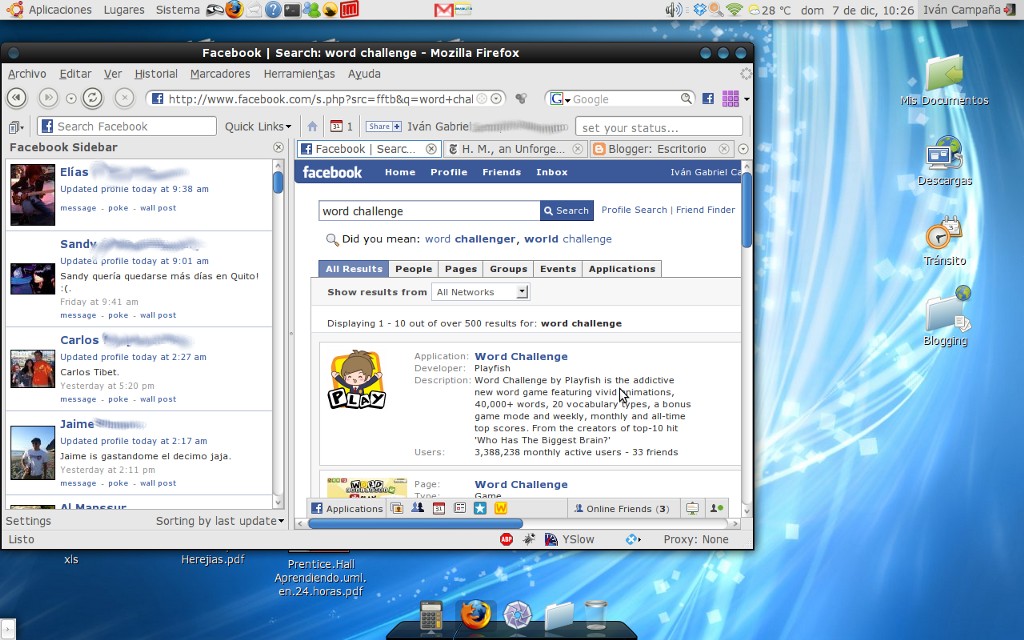1024x640 pixels.
Task: Switch to the People results tab
Action: (413, 268)
